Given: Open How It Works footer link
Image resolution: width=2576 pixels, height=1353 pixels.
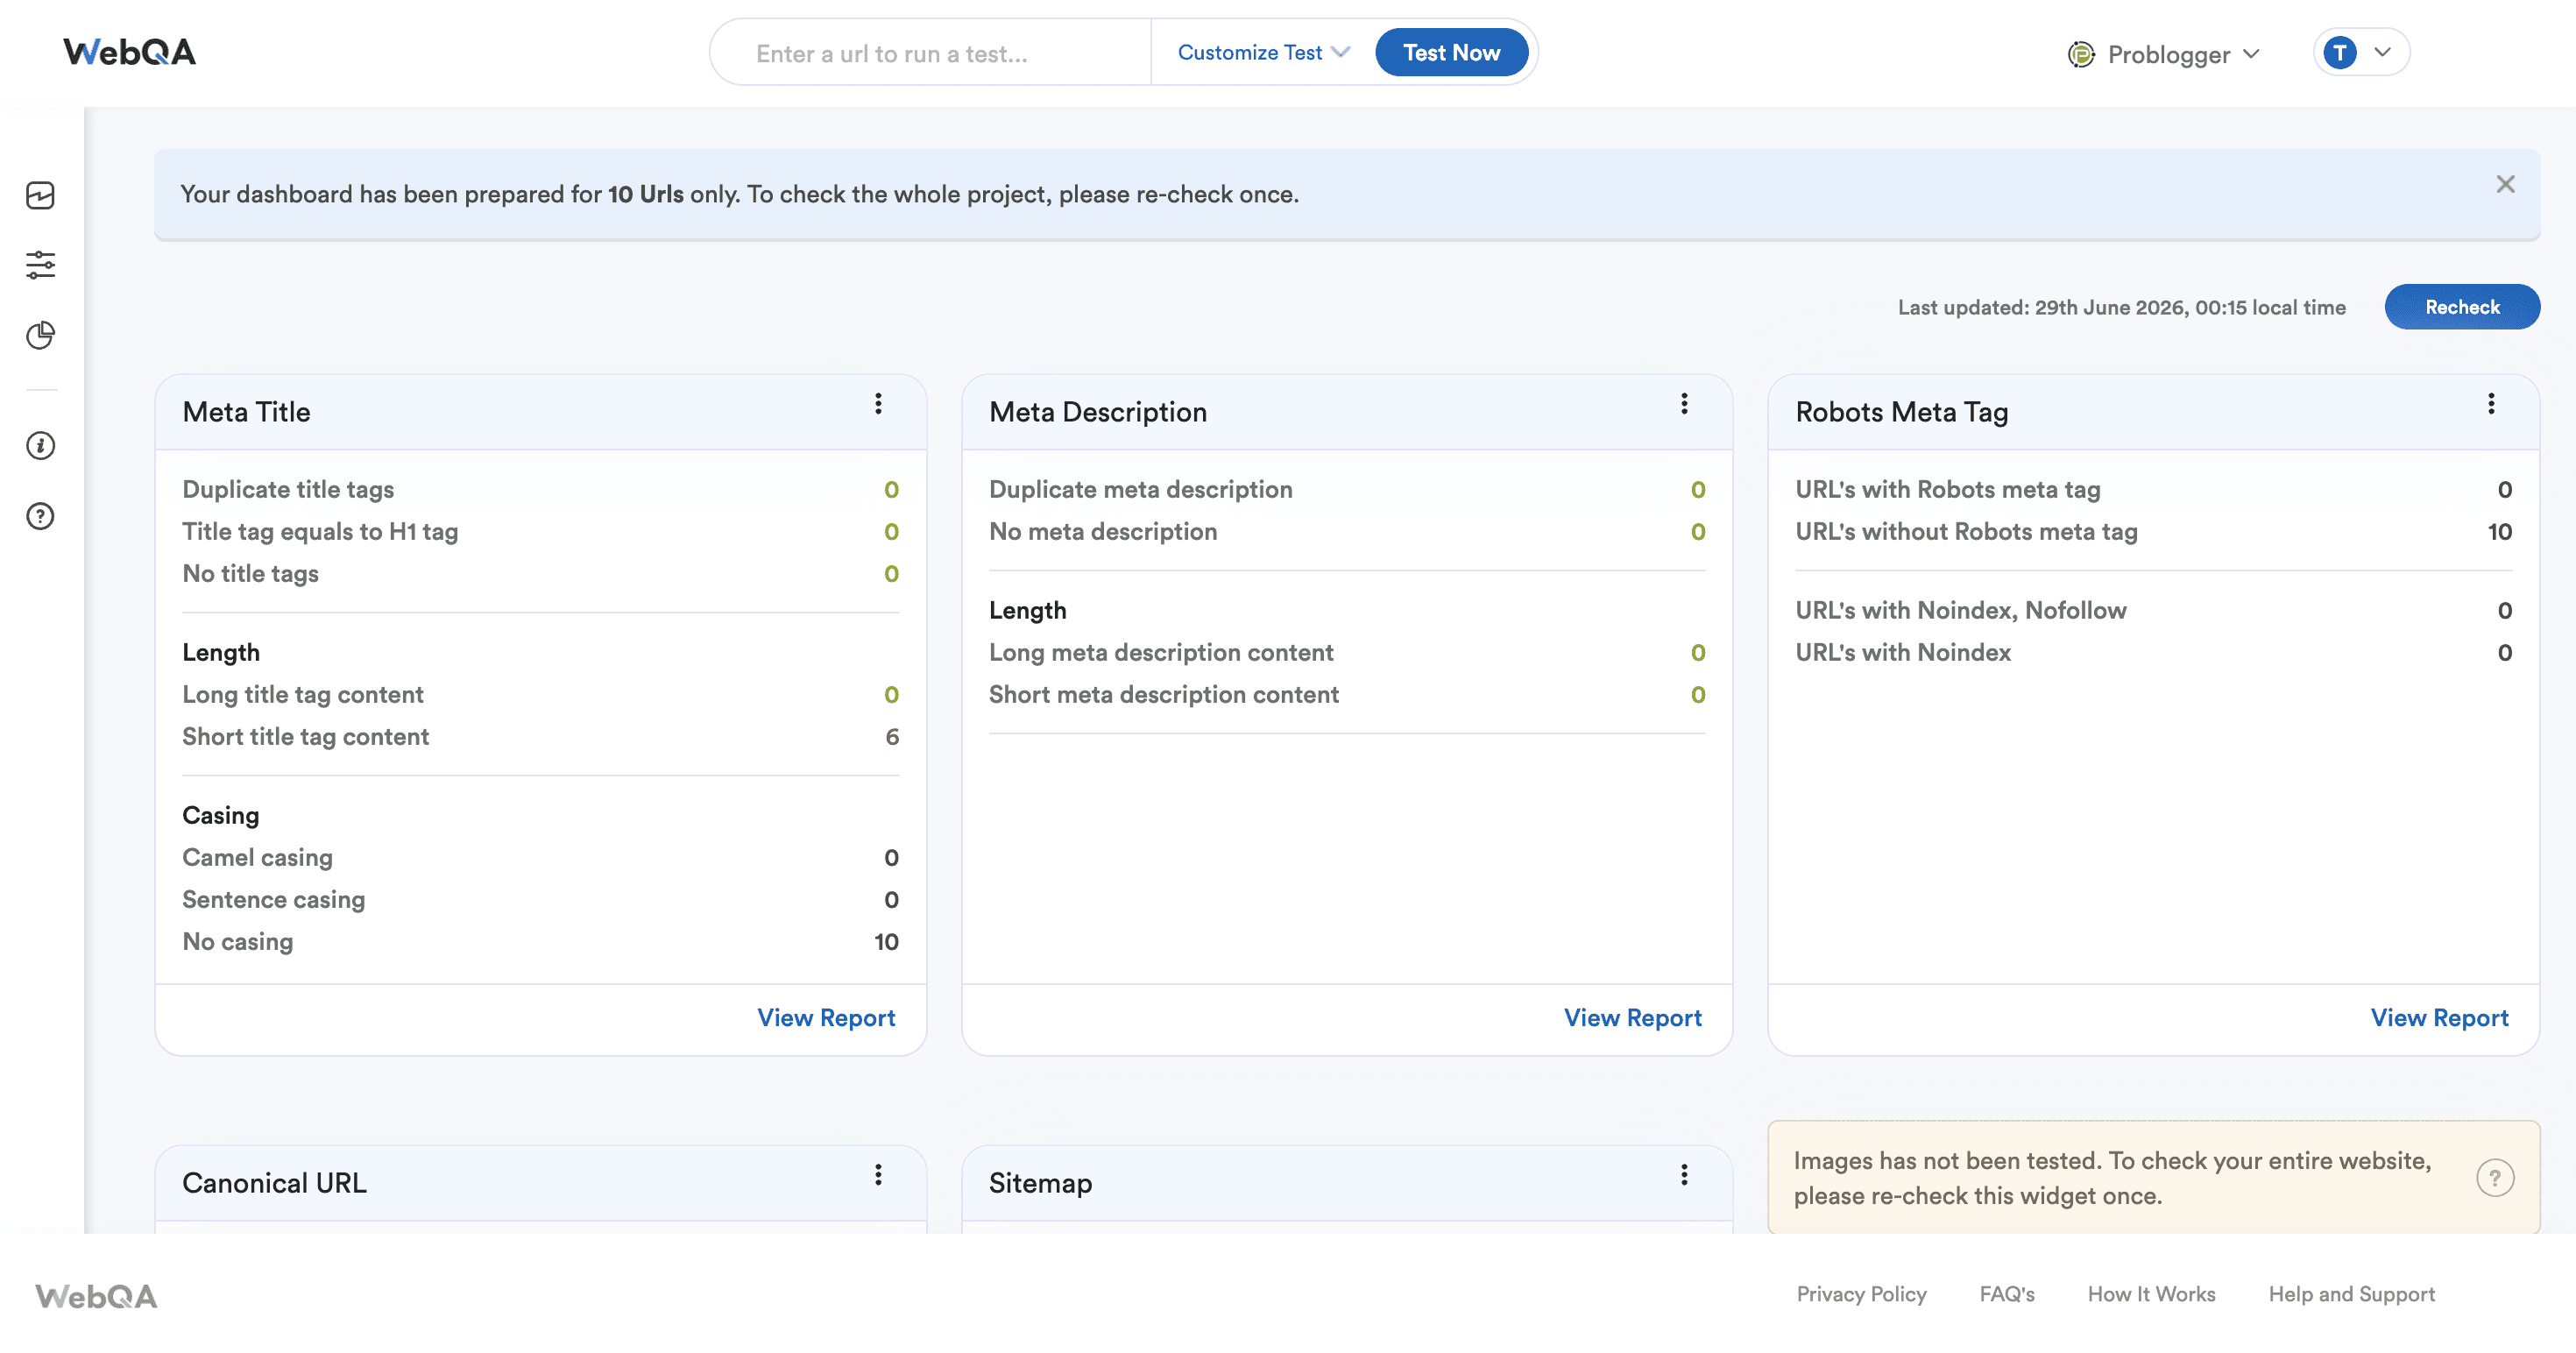Looking at the screenshot, I should [x=2151, y=1294].
